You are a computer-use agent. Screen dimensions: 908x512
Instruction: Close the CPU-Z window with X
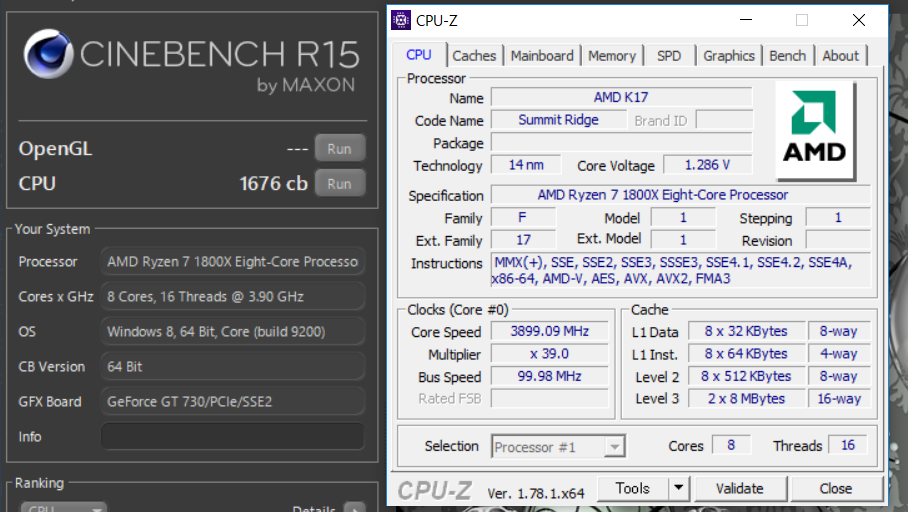coord(859,20)
